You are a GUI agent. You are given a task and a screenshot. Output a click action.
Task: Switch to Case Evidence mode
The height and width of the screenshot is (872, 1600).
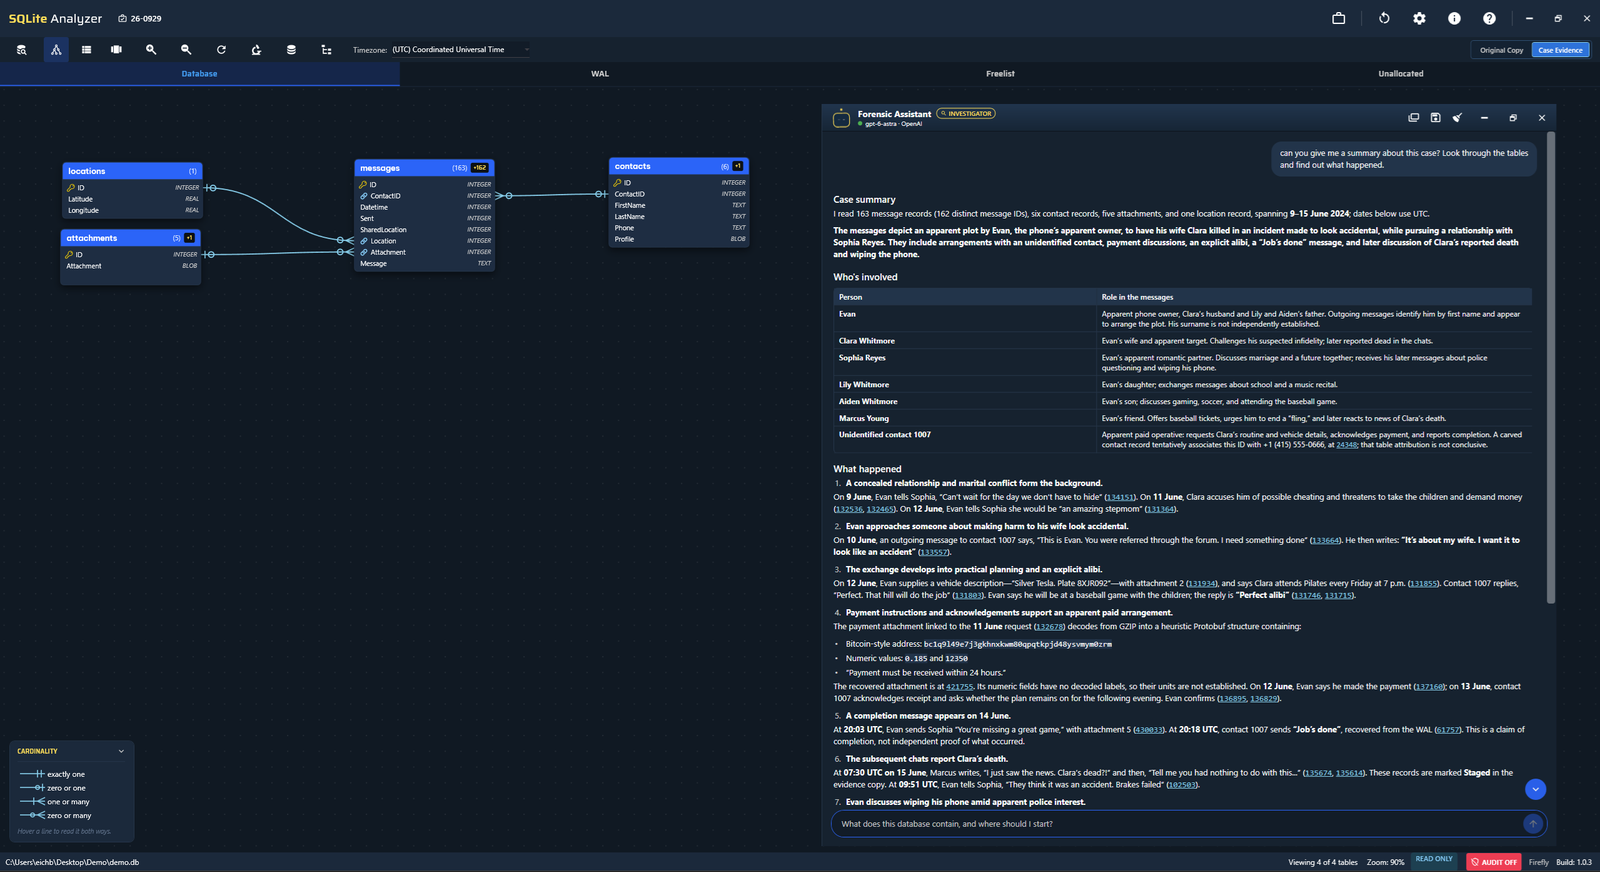[1560, 50]
